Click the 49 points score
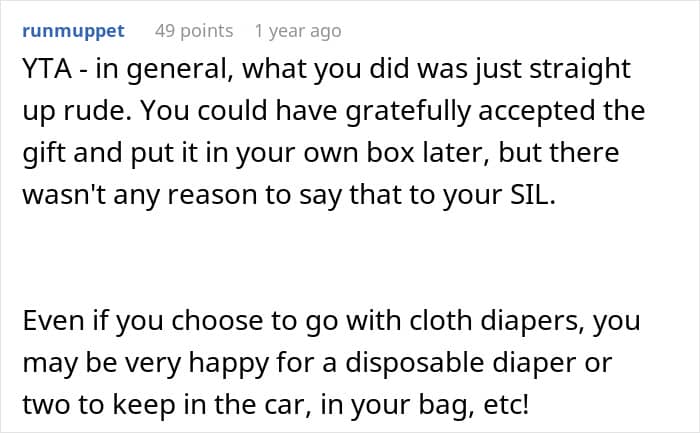Image resolution: width=700 pixels, height=433 pixels. point(193,31)
